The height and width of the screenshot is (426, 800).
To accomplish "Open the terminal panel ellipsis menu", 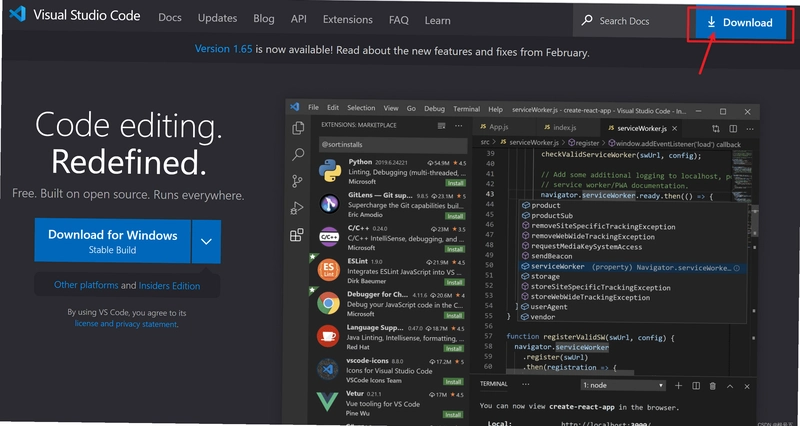I will click(x=526, y=384).
